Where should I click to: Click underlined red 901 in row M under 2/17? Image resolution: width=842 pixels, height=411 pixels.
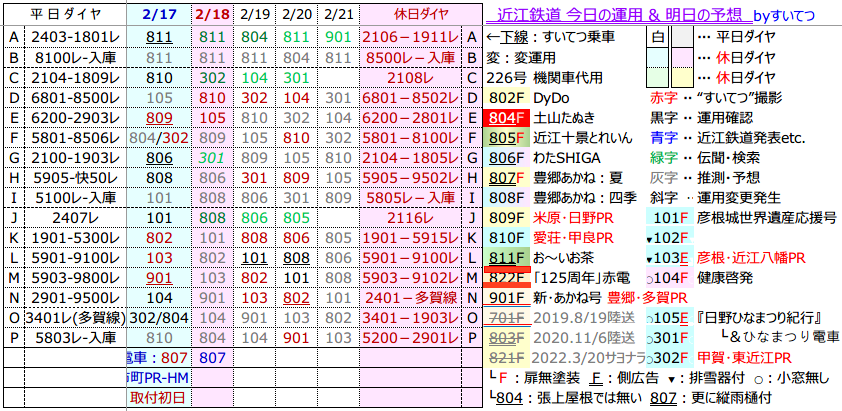tap(160, 278)
